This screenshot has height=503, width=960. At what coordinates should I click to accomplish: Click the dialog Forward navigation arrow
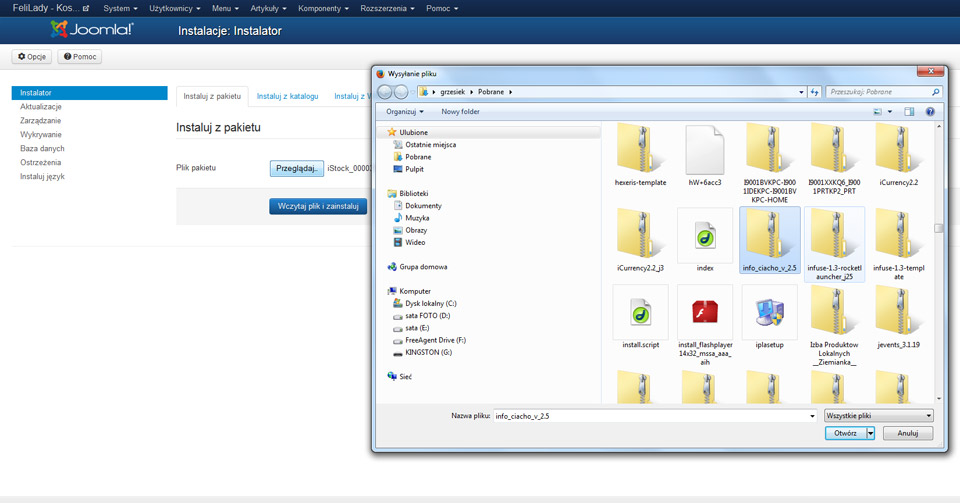tap(401, 92)
